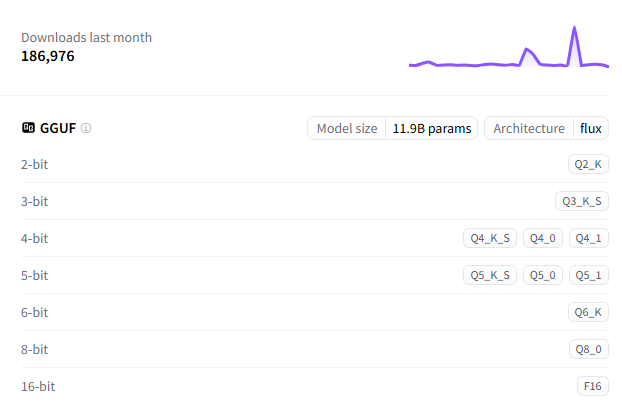The width and height of the screenshot is (622, 413).
Task: Click the 4-bit row label
Action: [35, 238]
